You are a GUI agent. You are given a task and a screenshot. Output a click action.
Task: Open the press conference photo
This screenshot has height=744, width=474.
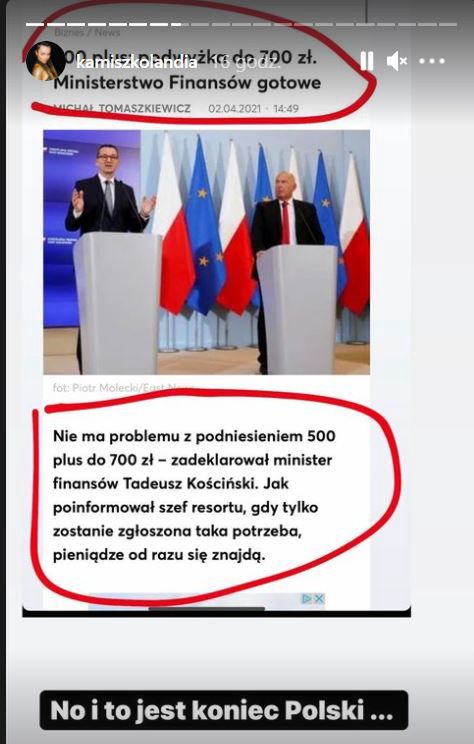[x=206, y=252]
